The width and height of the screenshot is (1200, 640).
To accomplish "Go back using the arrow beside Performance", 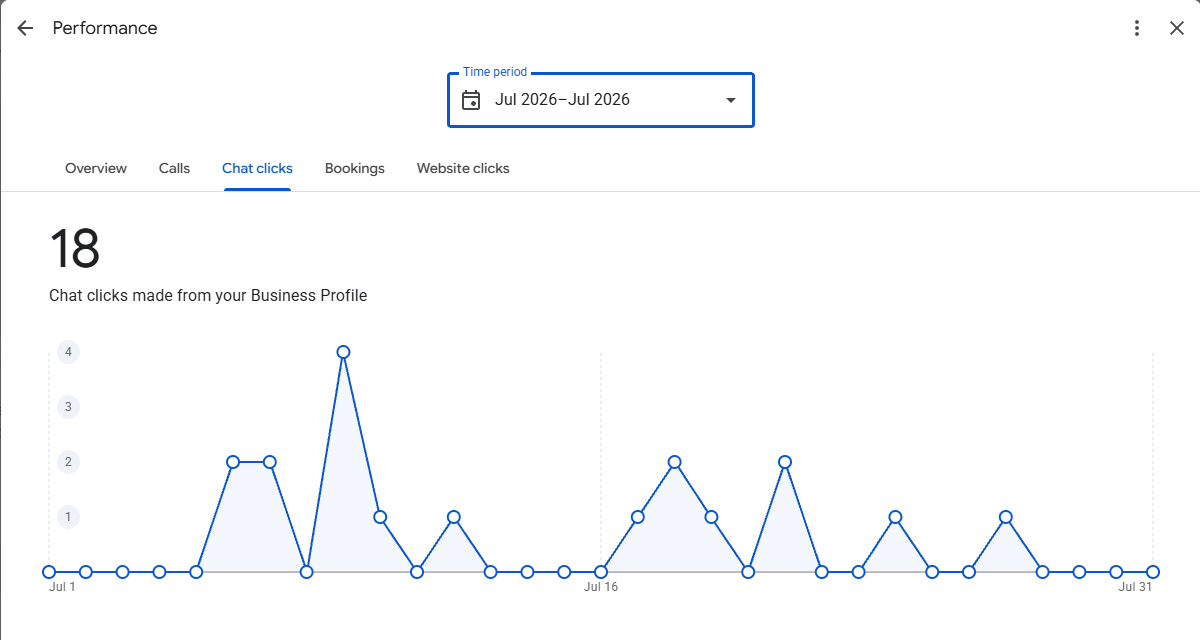I will pos(25,28).
